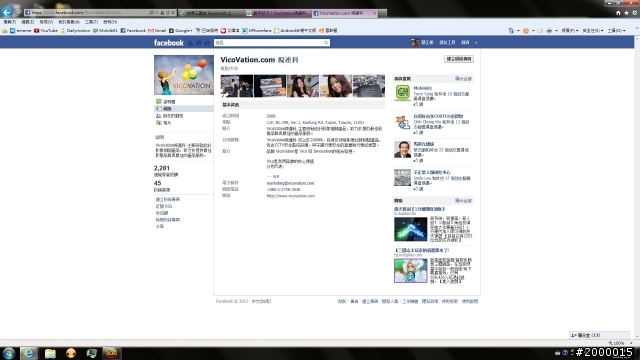Open Google+ bookmark in favorites bar
Image resolution: width=640 pixels, height=360 pixels.
180,31
